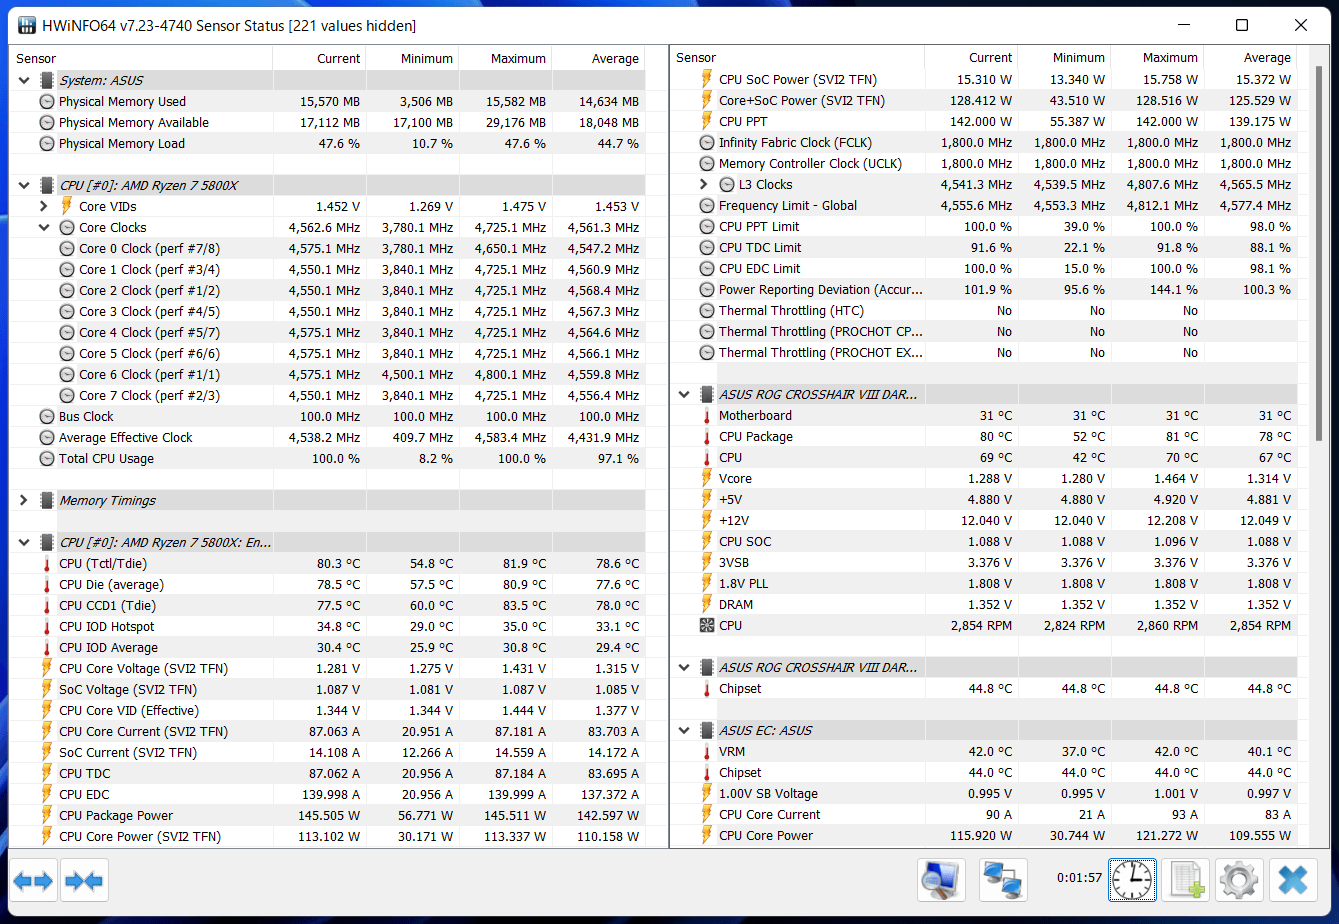
Task: Reset the elapsed time clock button
Action: (x=1132, y=881)
